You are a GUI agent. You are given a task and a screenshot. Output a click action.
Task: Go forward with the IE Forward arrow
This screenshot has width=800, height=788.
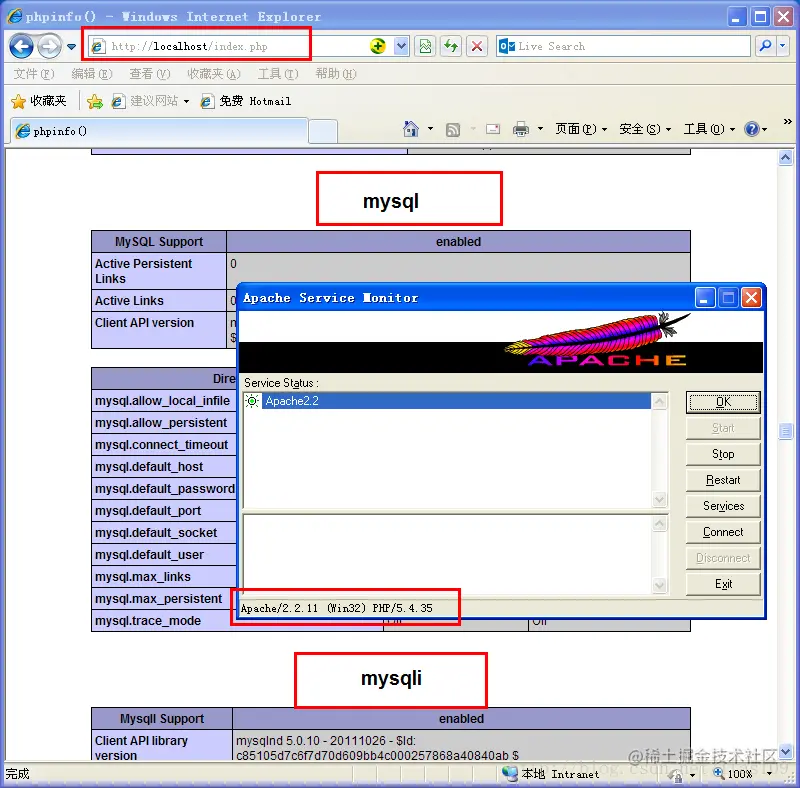49,46
